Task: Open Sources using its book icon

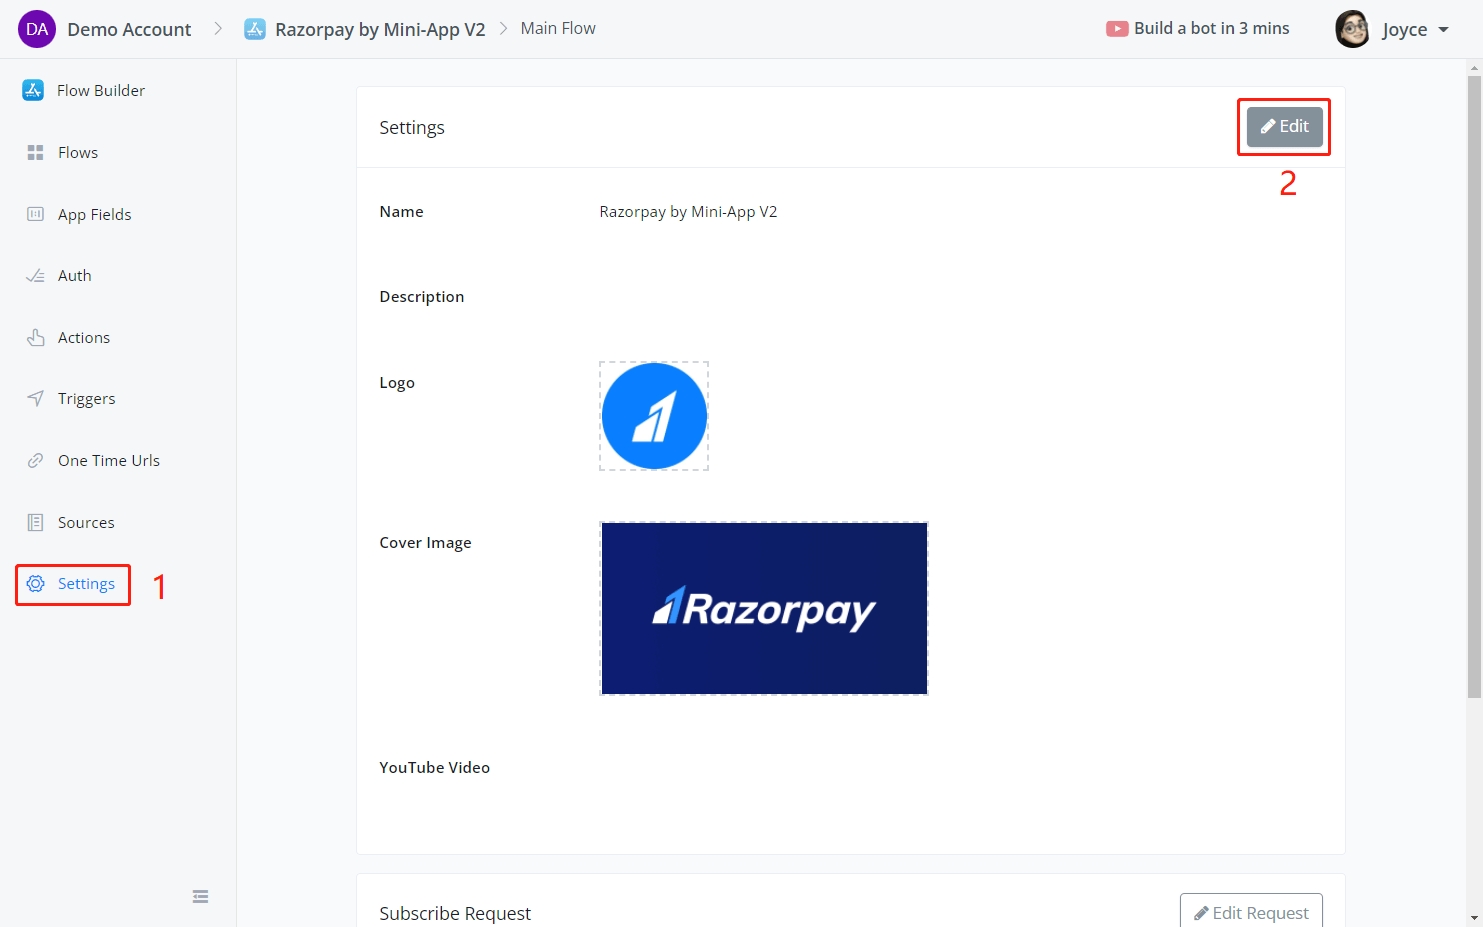Action: pos(35,522)
